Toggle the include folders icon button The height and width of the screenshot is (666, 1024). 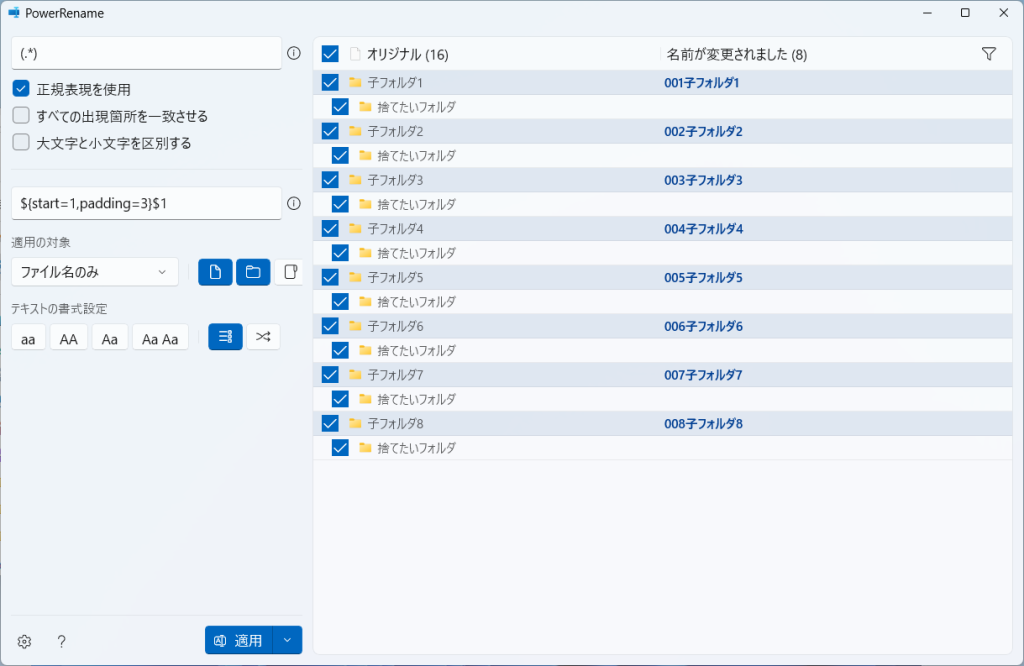tap(253, 272)
